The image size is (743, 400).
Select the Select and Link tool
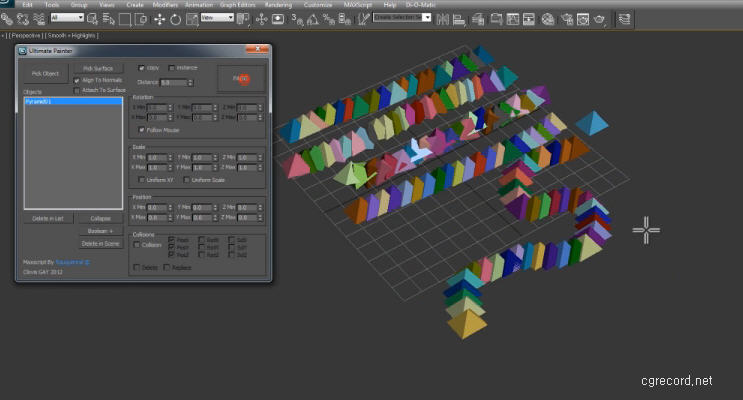[7, 19]
